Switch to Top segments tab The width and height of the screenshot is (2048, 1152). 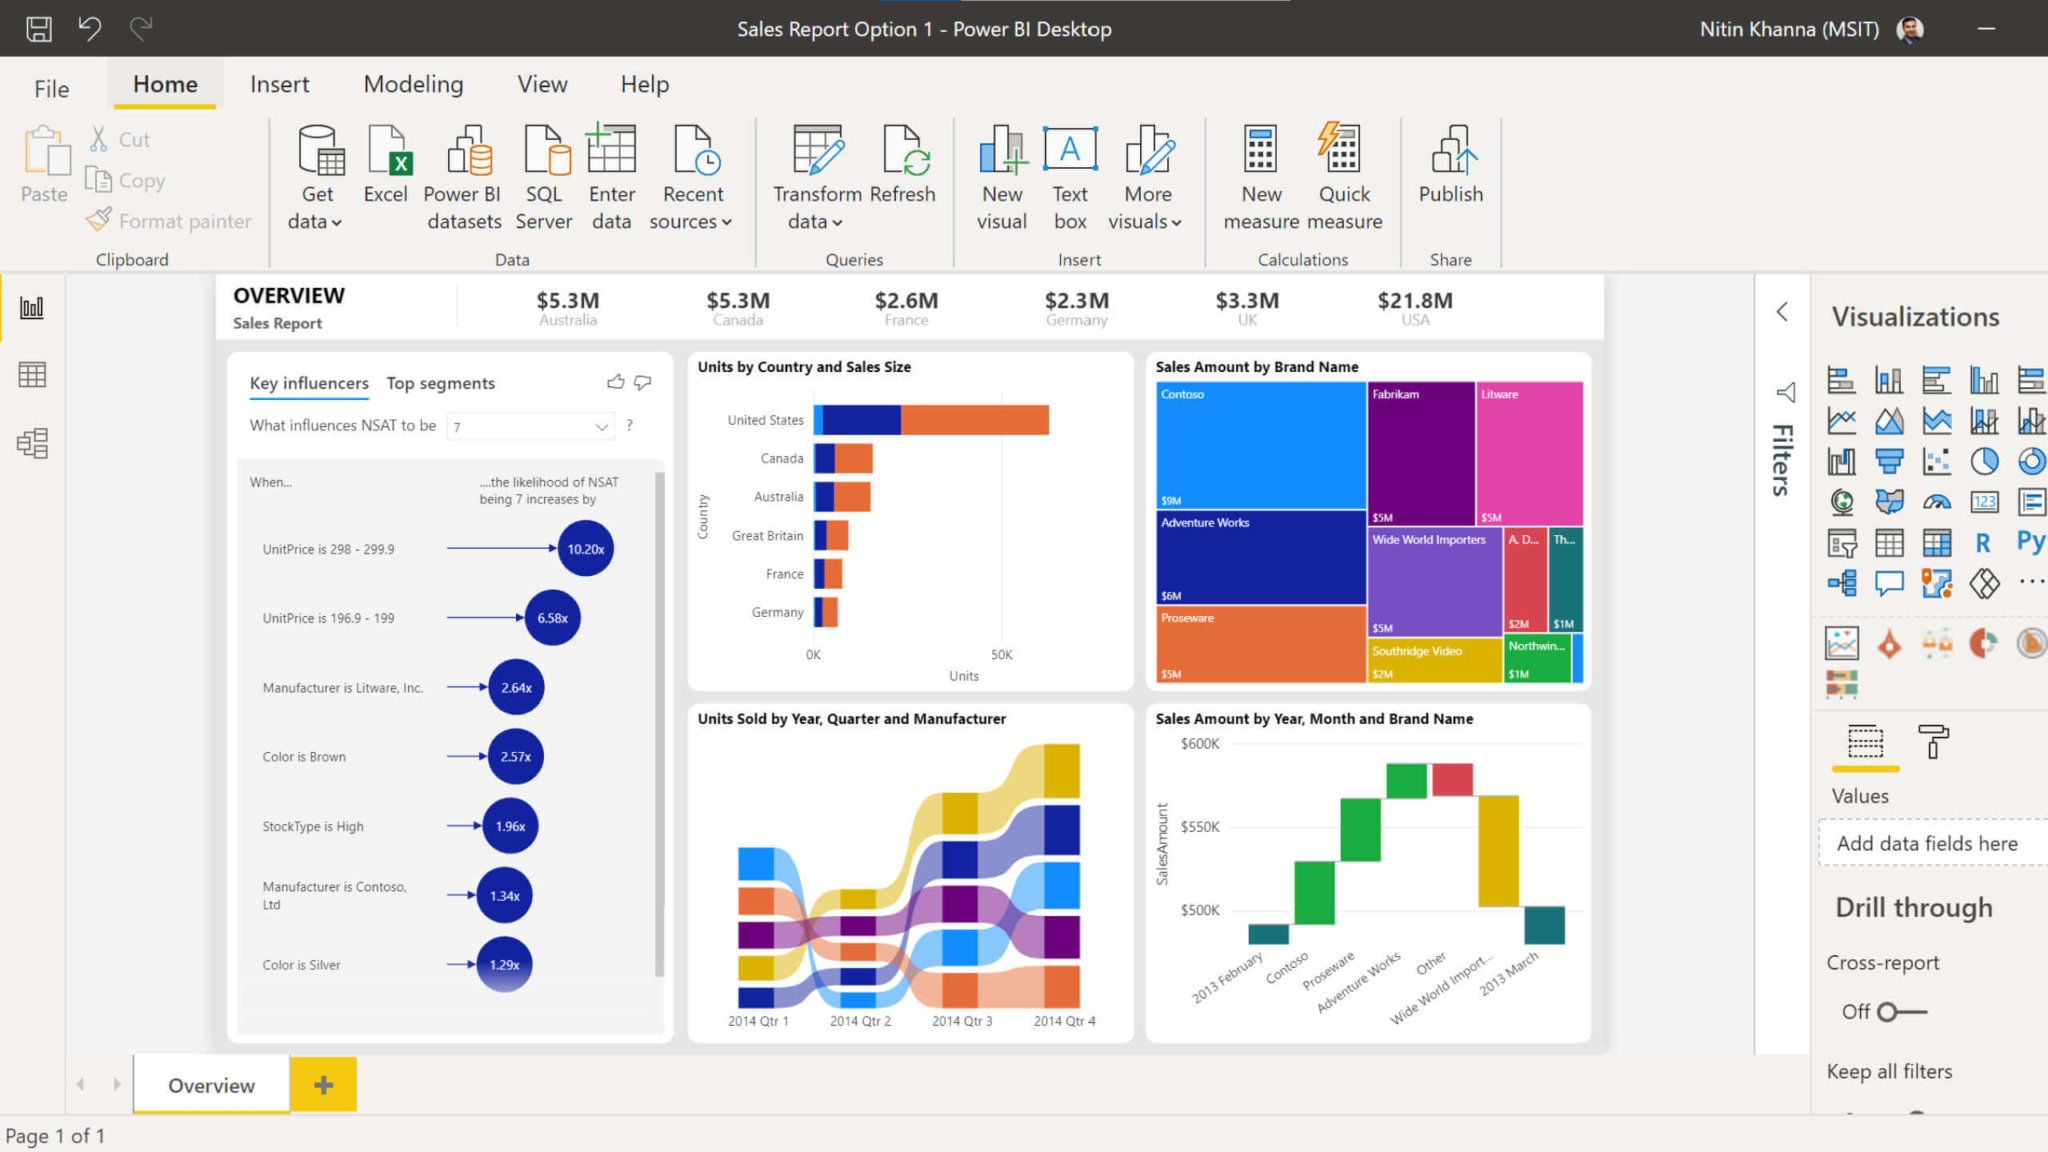click(x=439, y=383)
